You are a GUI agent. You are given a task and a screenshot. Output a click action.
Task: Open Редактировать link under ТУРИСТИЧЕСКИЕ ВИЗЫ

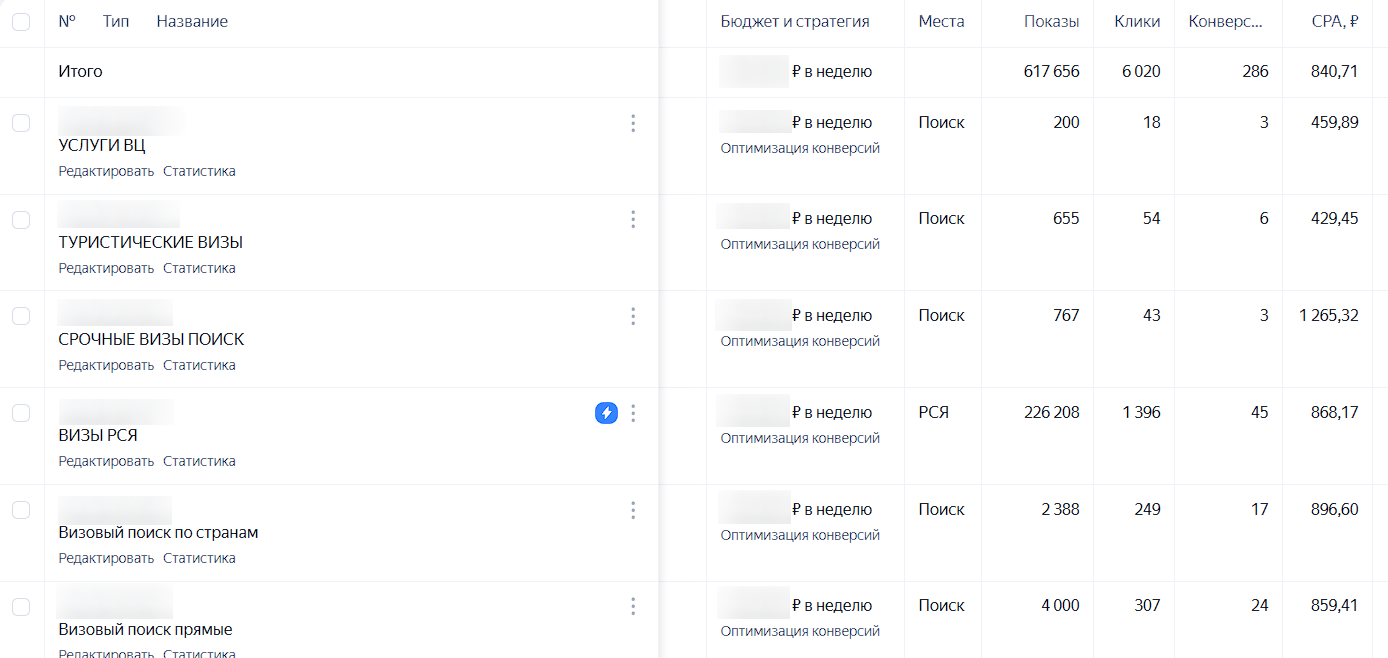tap(106, 268)
